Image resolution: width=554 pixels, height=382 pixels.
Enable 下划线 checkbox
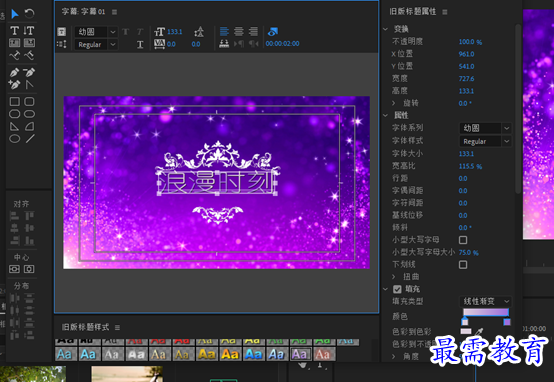point(463,265)
